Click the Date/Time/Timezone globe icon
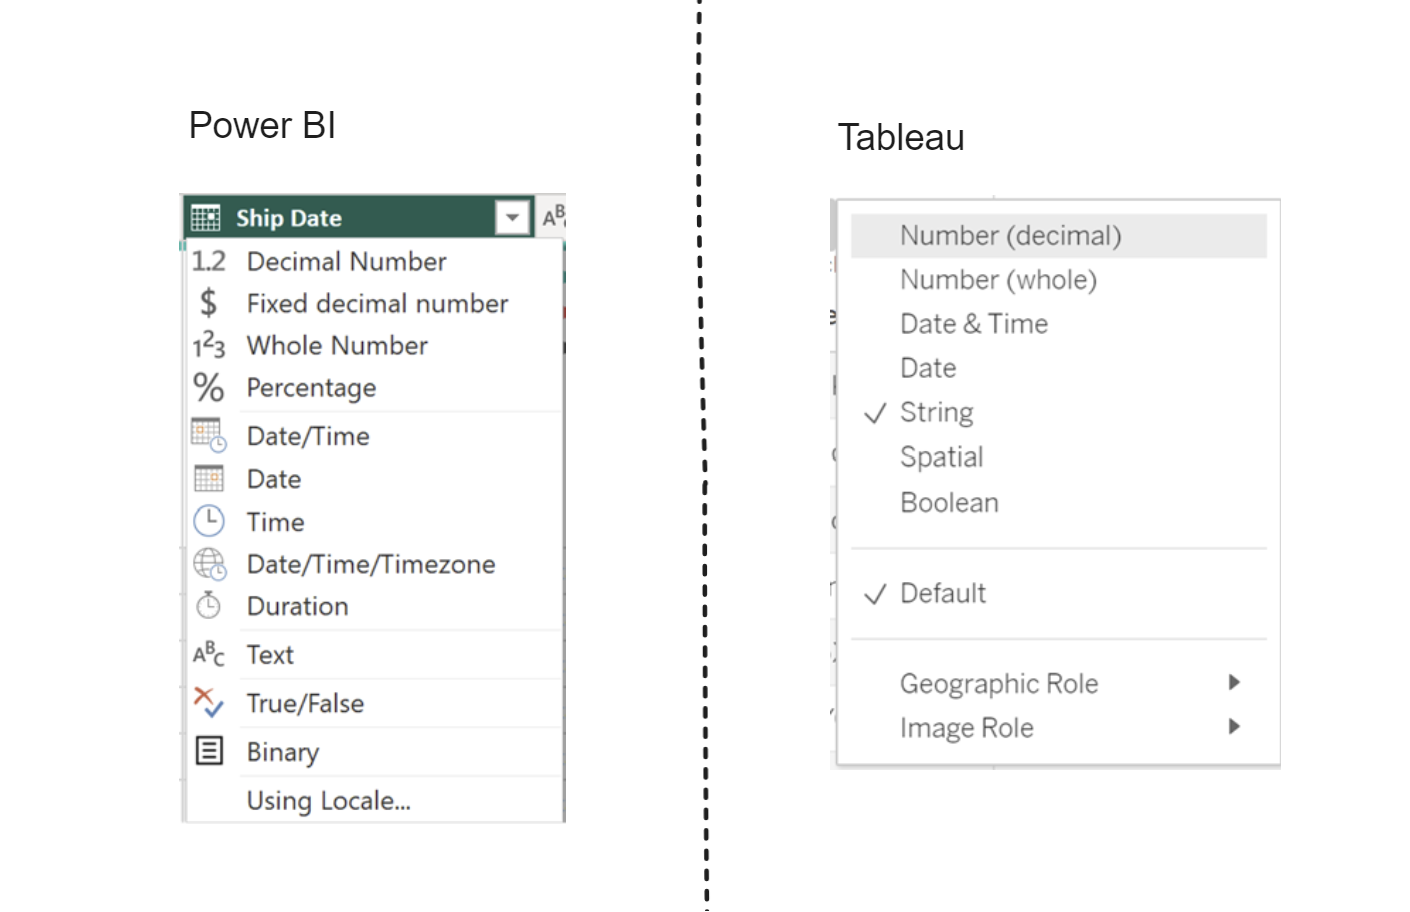 pyautogui.click(x=209, y=564)
